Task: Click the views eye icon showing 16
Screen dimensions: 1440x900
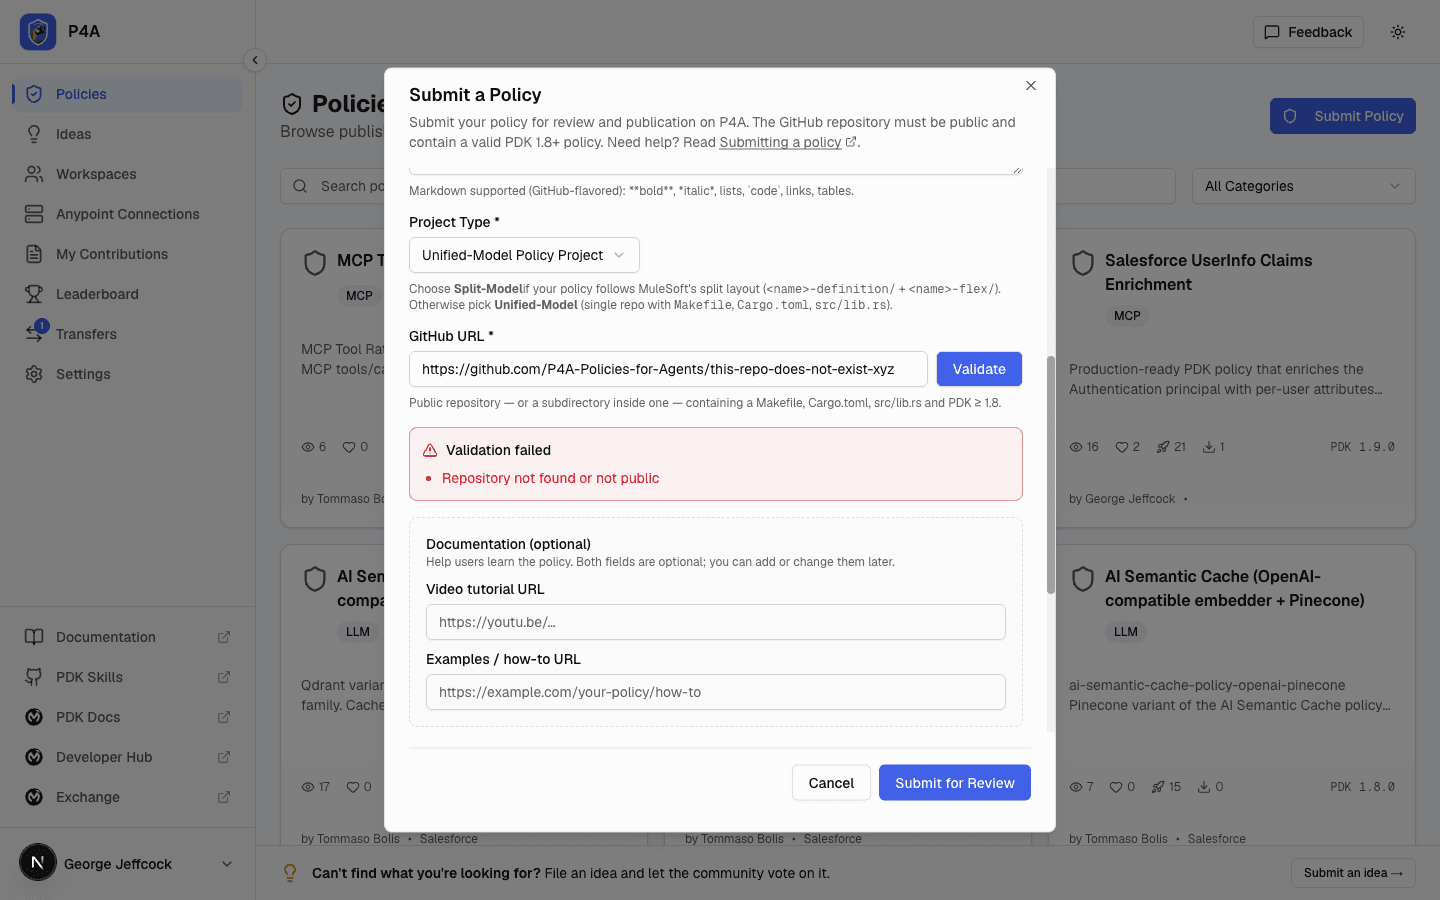Action: point(1076,447)
